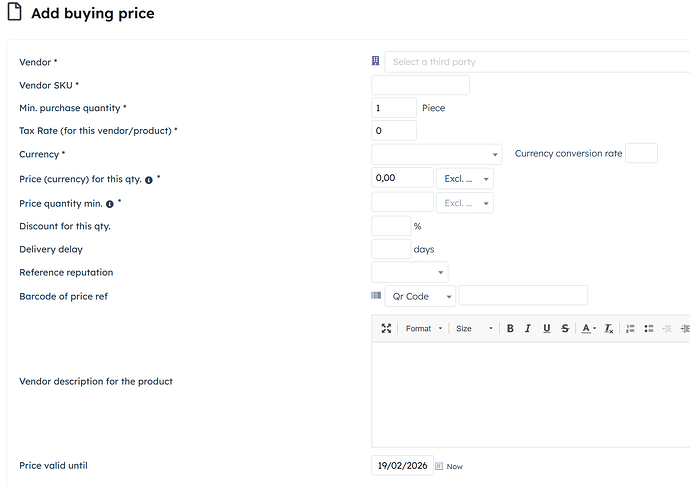Toggle underline in the editor toolbar
This screenshot has height=486, width=690.
[x=546, y=328]
